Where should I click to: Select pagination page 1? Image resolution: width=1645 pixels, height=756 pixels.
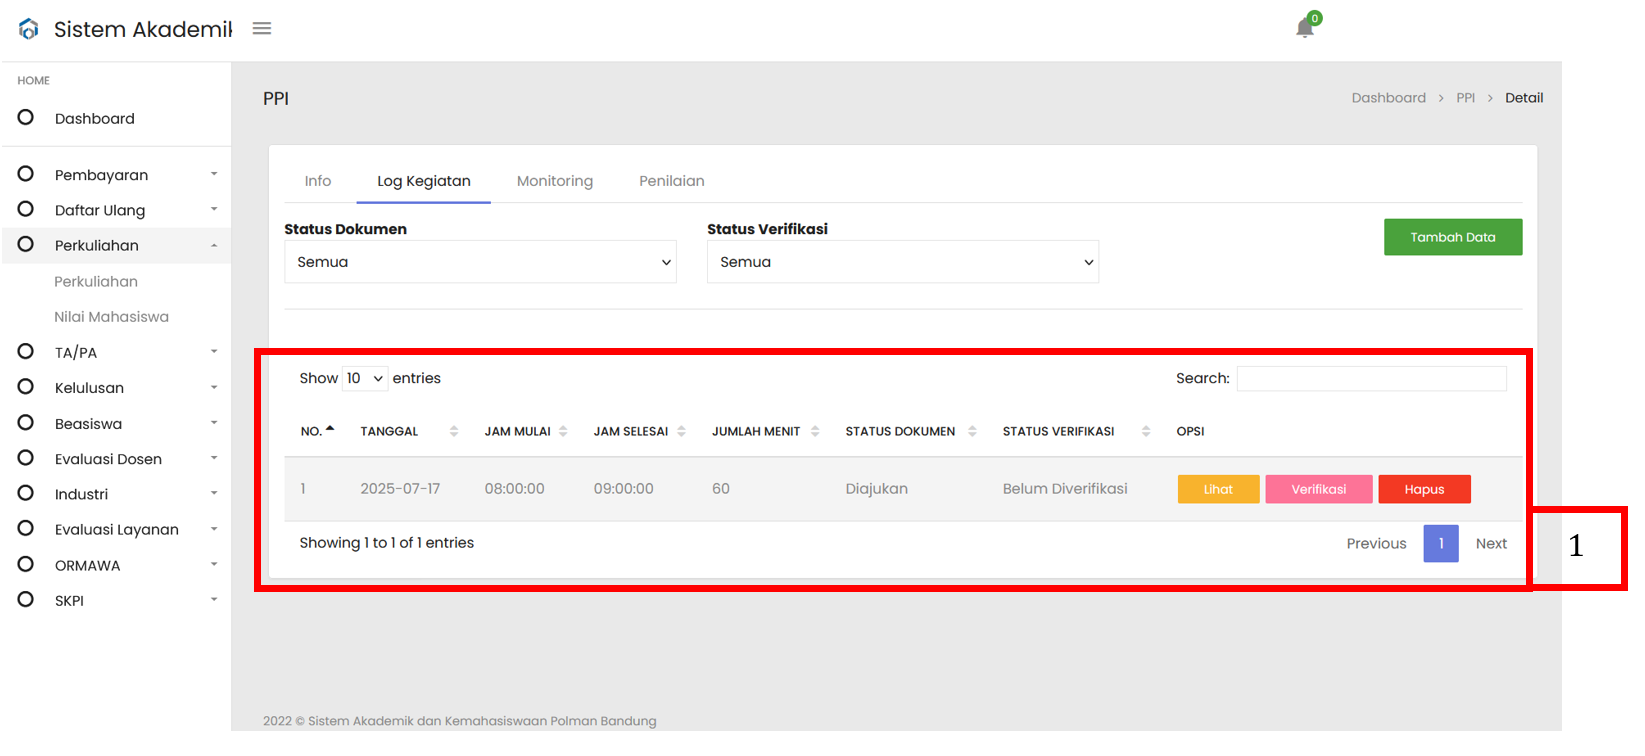tap(1441, 543)
